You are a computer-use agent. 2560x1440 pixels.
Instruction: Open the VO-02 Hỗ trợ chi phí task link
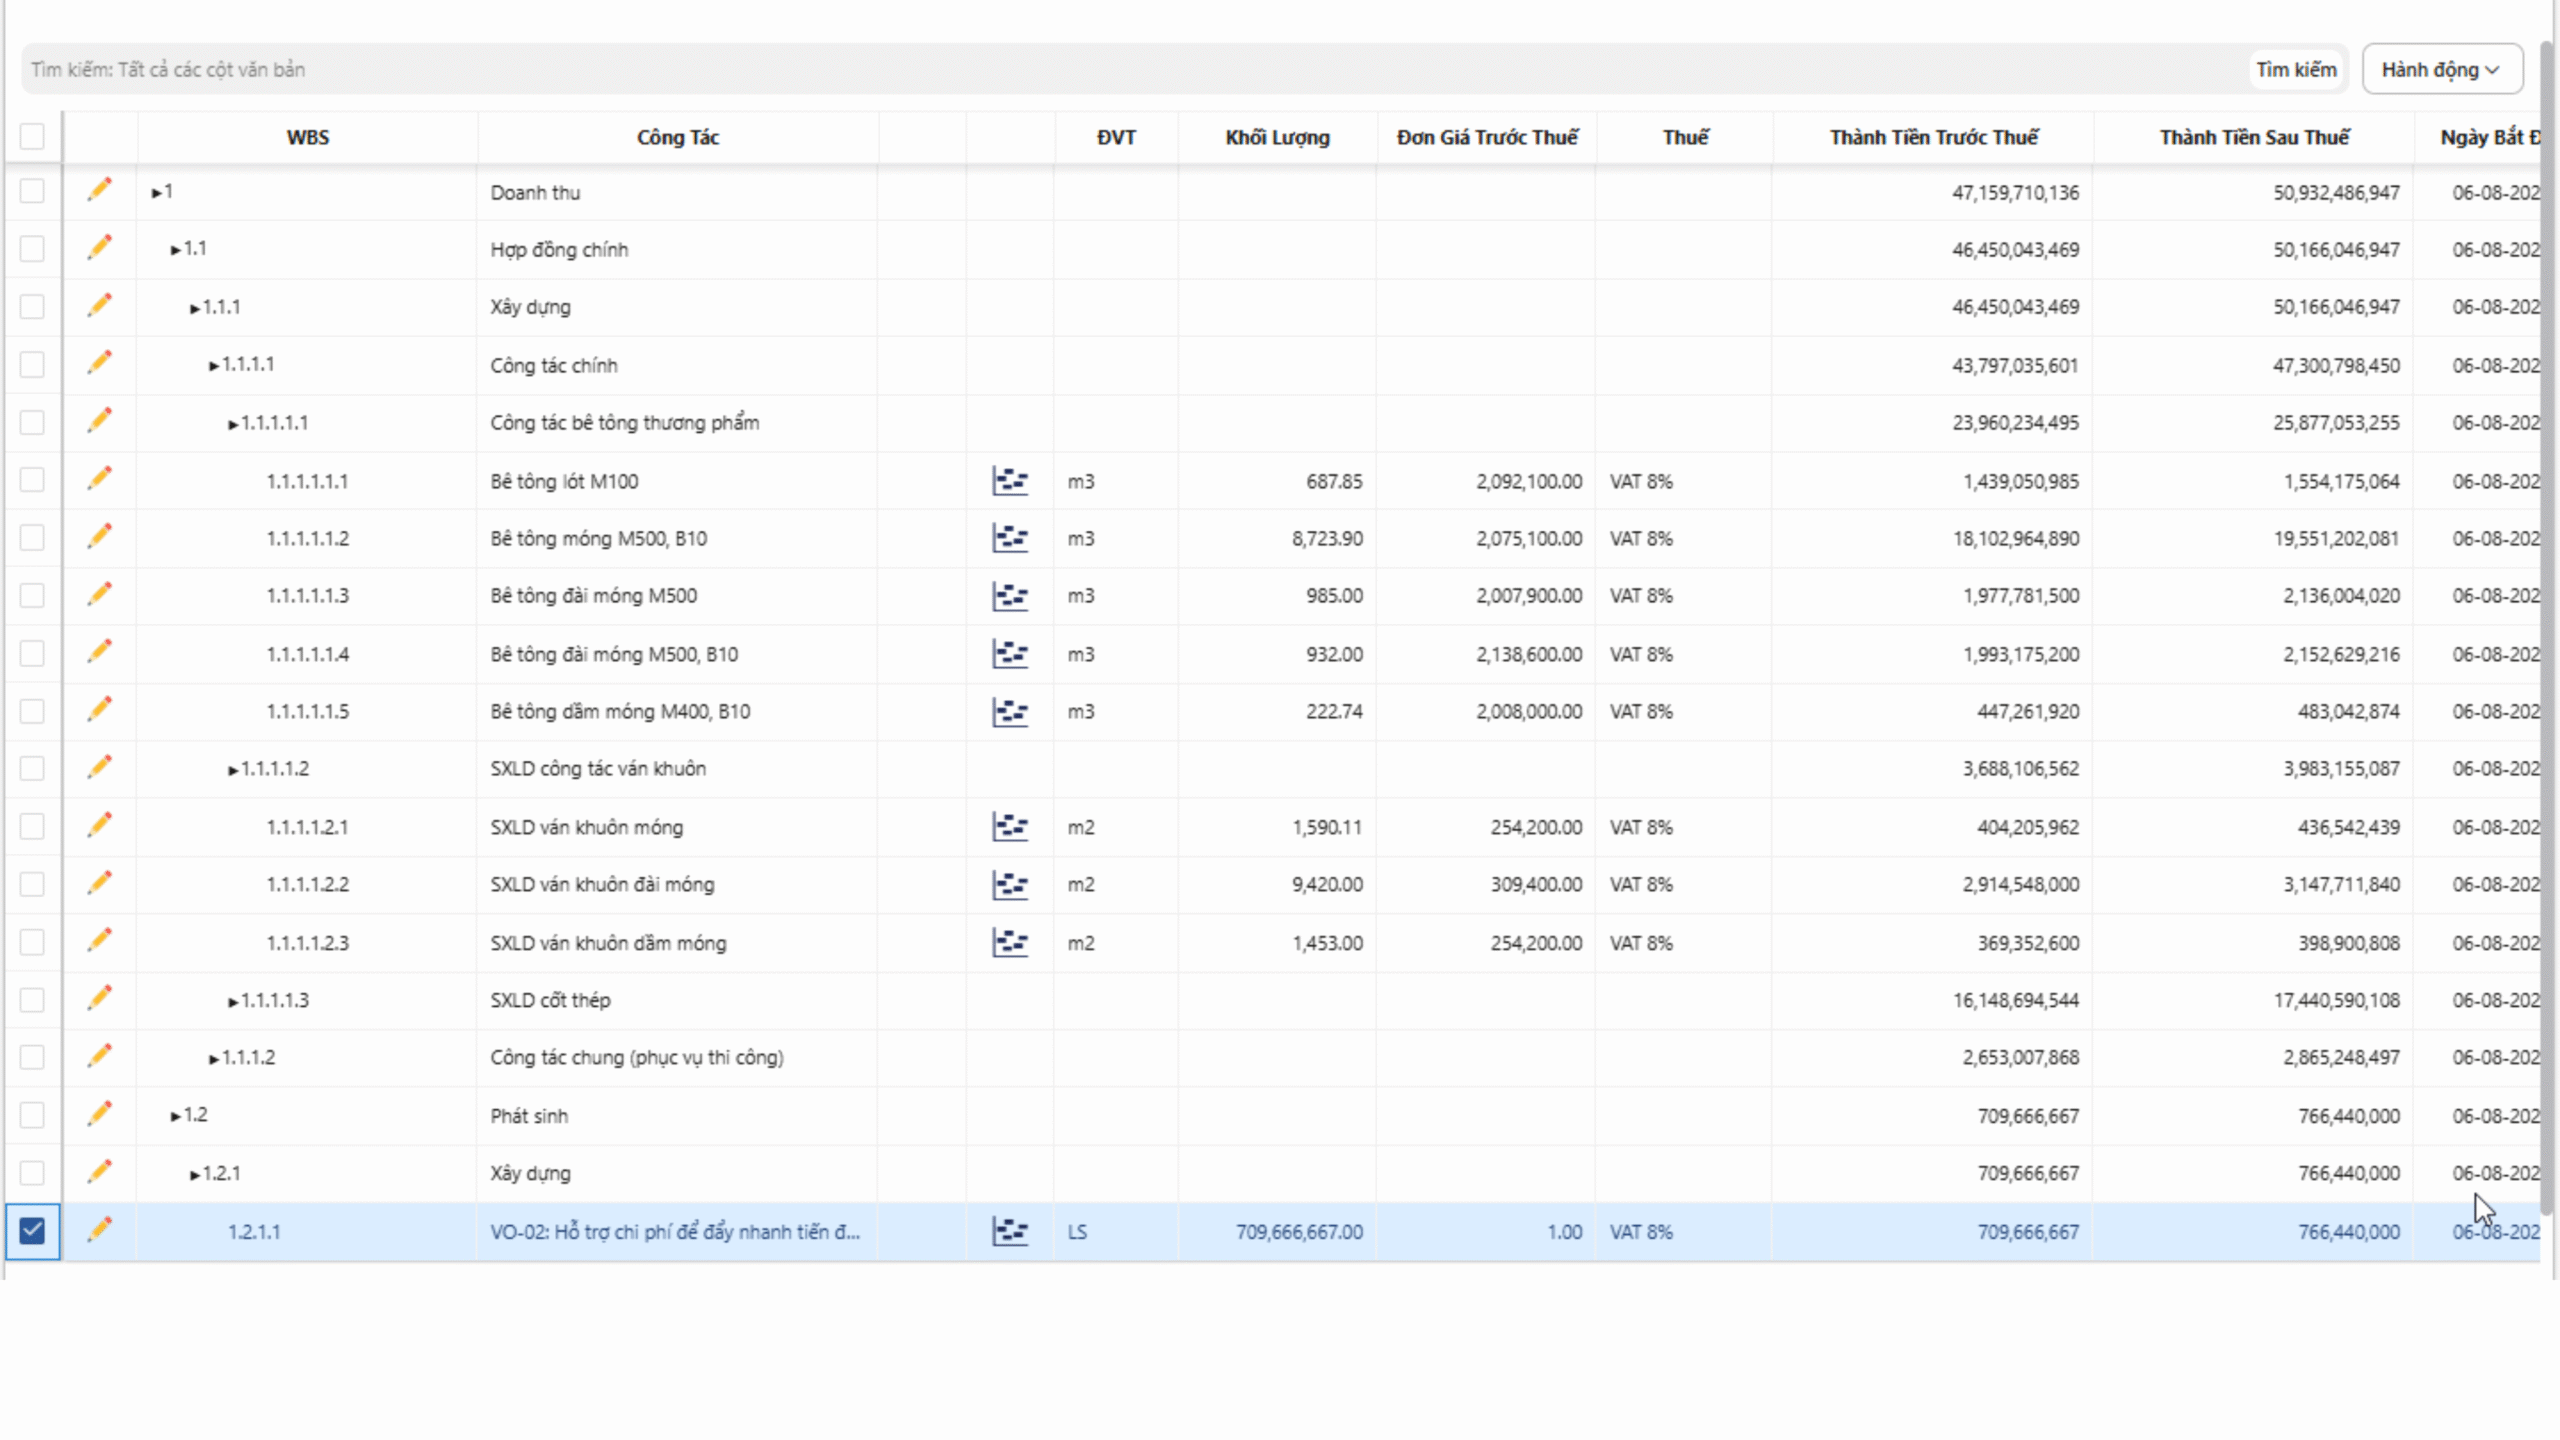pos(674,1231)
